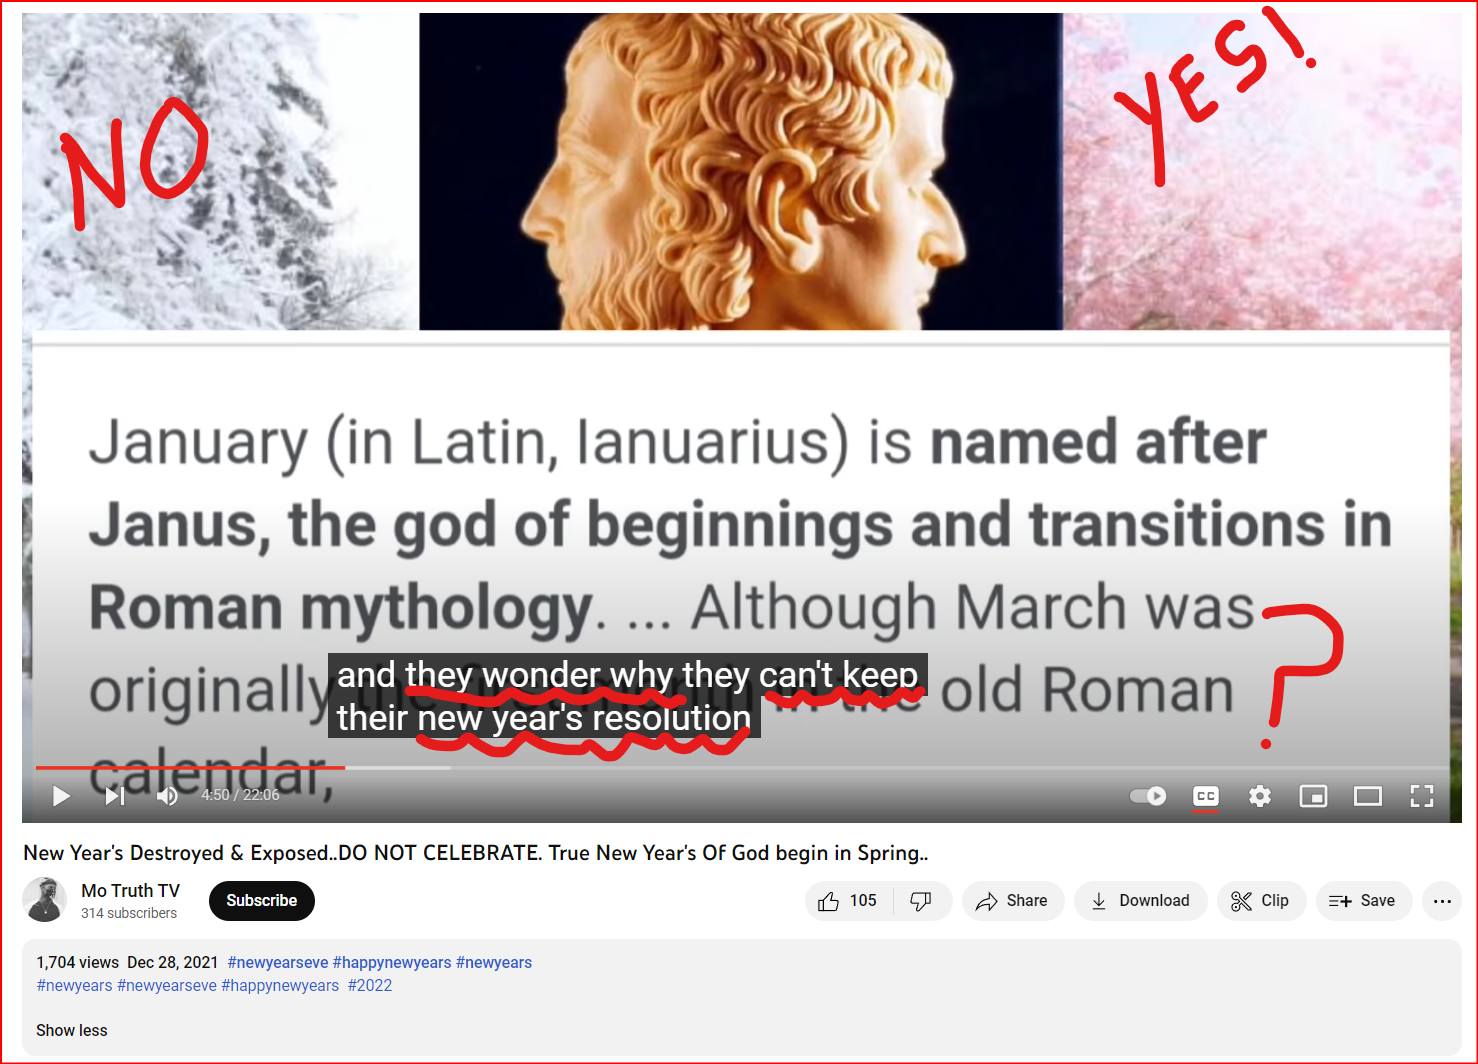The width and height of the screenshot is (1478, 1064).
Task: Enter fullscreen mode
Action: (x=1422, y=796)
